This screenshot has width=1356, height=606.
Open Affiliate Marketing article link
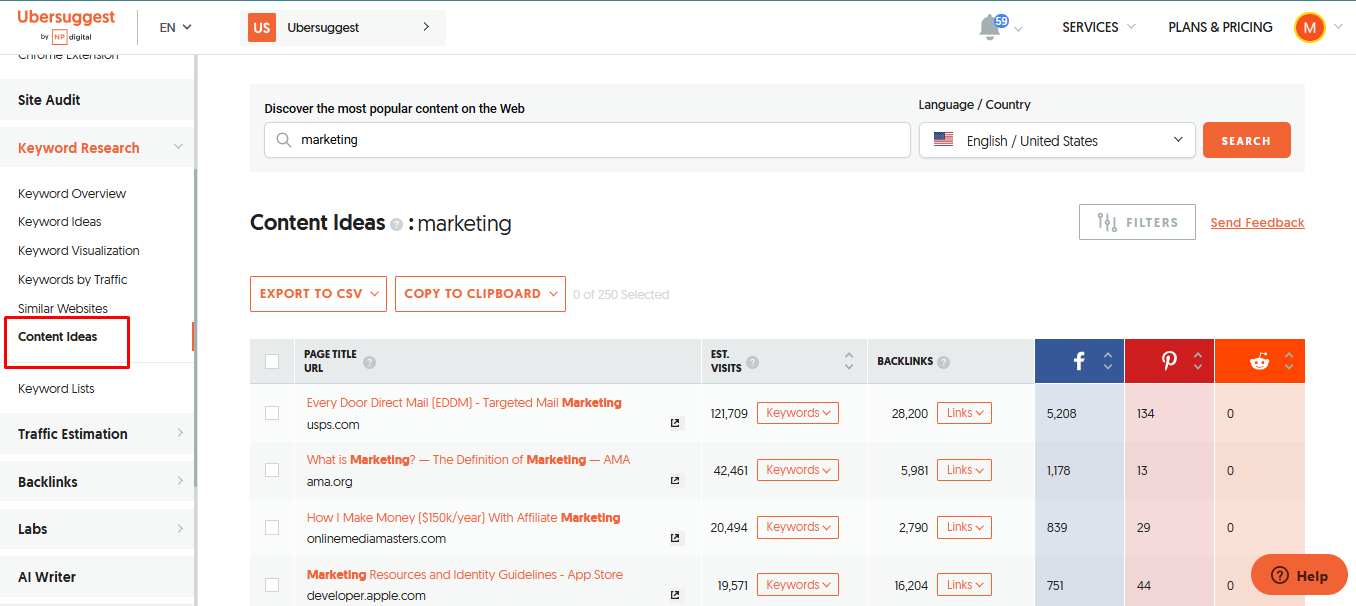pyautogui.click(x=463, y=518)
